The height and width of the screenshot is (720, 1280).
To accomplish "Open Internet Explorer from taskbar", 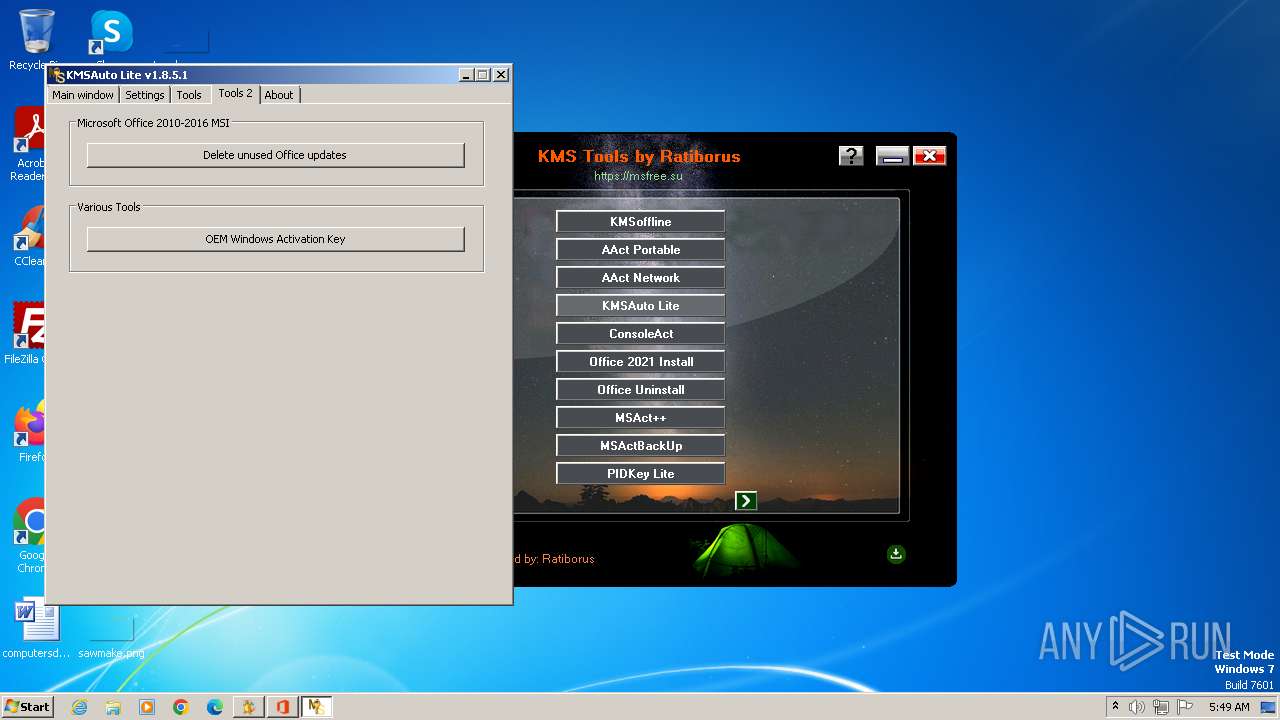I will [79, 707].
